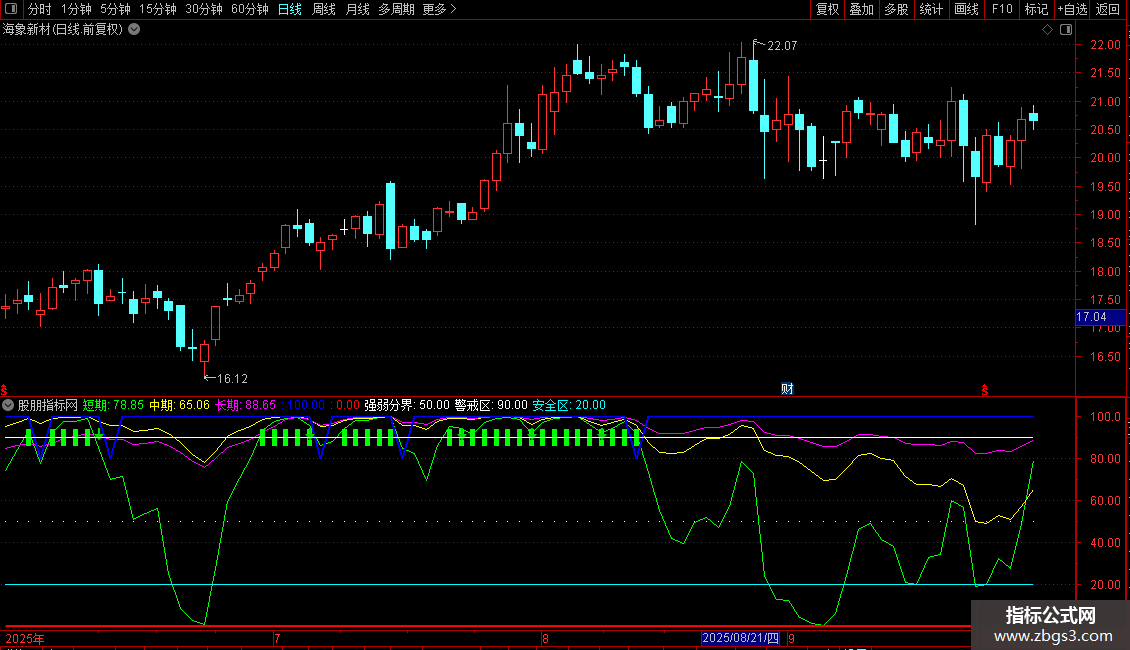The height and width of the screenshot is (650, 1130).
Task: Click the month 8 marker on time axis
Action: [546, 638]
